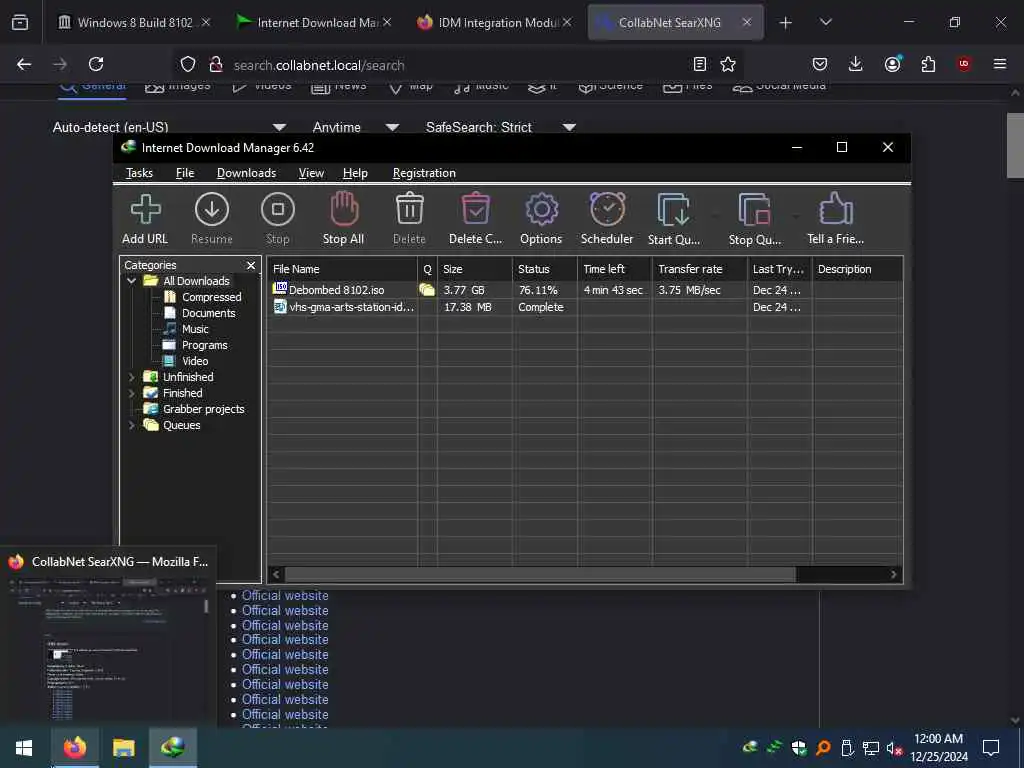Click the Delete trash icon
The height and width of the screenshot is (768, 1024).
(x=409, y=218)
